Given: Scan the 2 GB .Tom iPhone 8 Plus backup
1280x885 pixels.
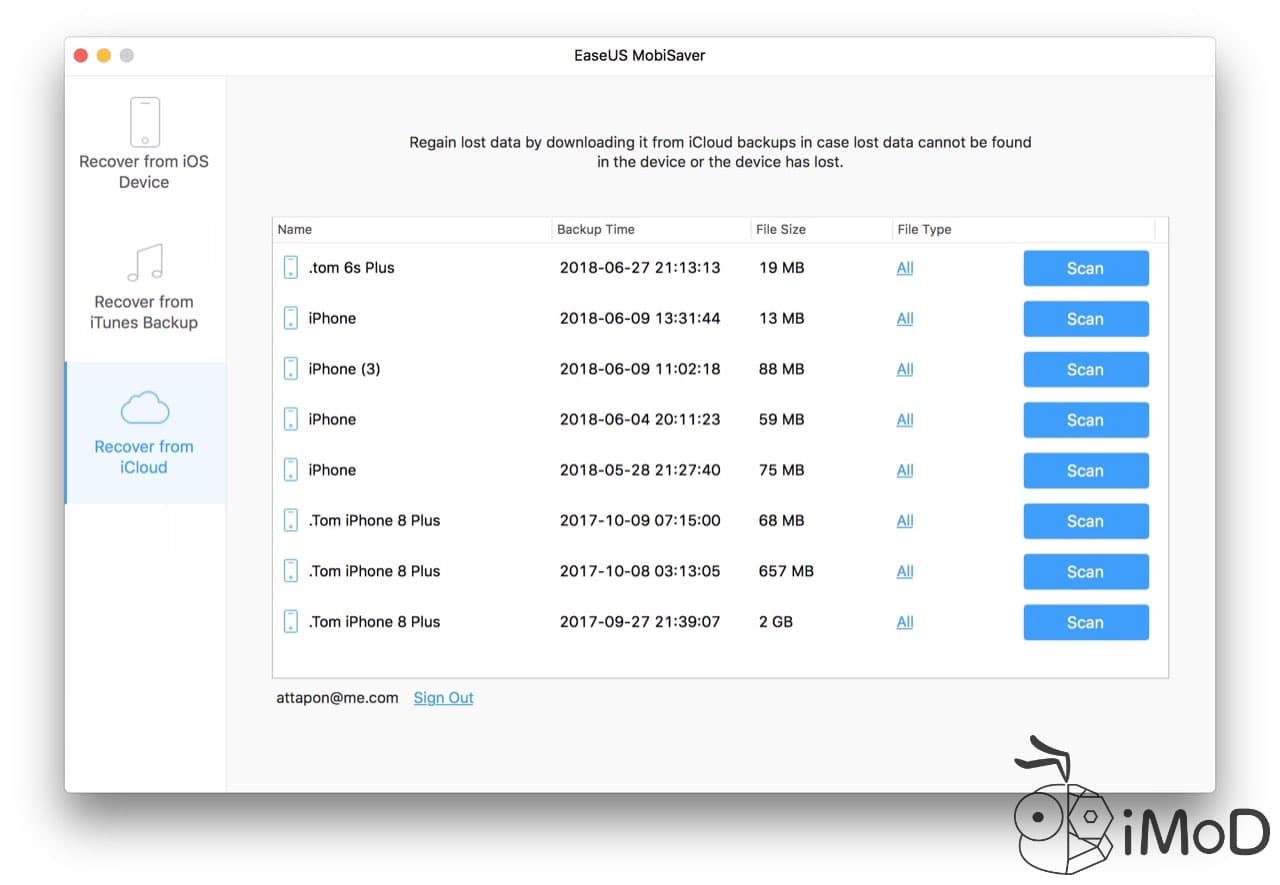Looking at the screenshot, I should click(x=1086, y=622).
